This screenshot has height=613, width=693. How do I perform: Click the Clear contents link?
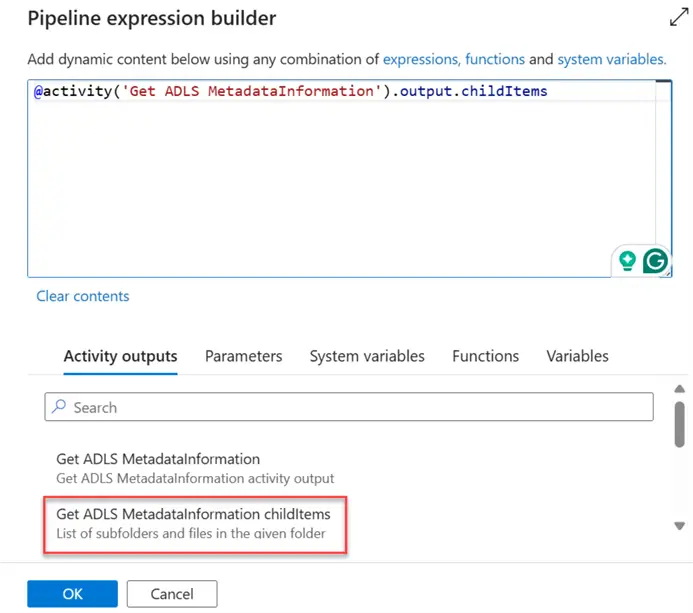pyautogui.click(x=83, y=296)
